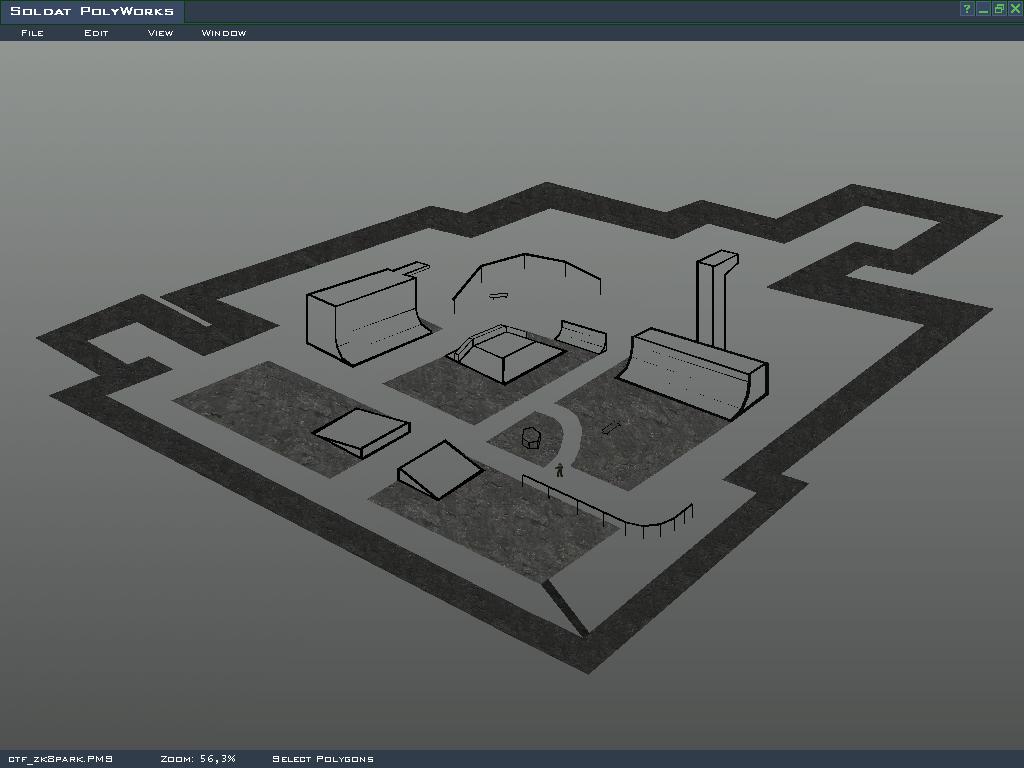Select the large left quarter-pipe ramp
This screenshot has width=1024, height=768.
pos(360,315)
